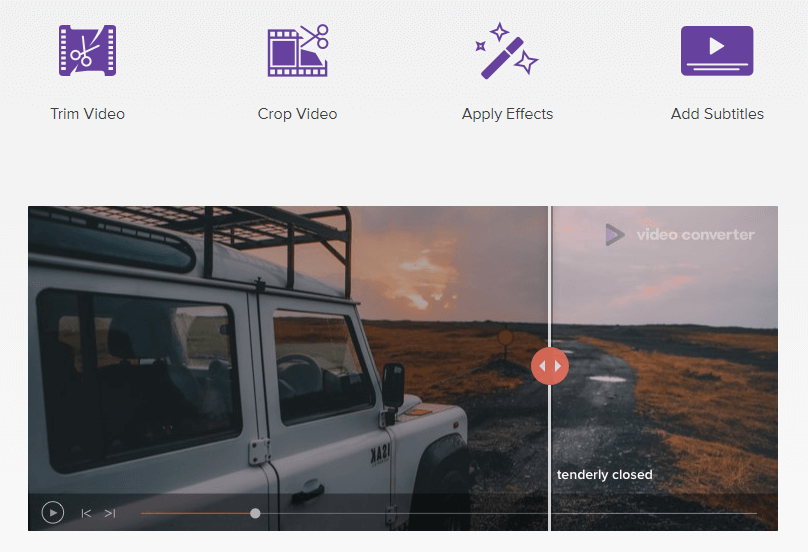Viewport: 808px width, 552px height.
Task: Click the video seek bar track
Action: coord(449,513)
